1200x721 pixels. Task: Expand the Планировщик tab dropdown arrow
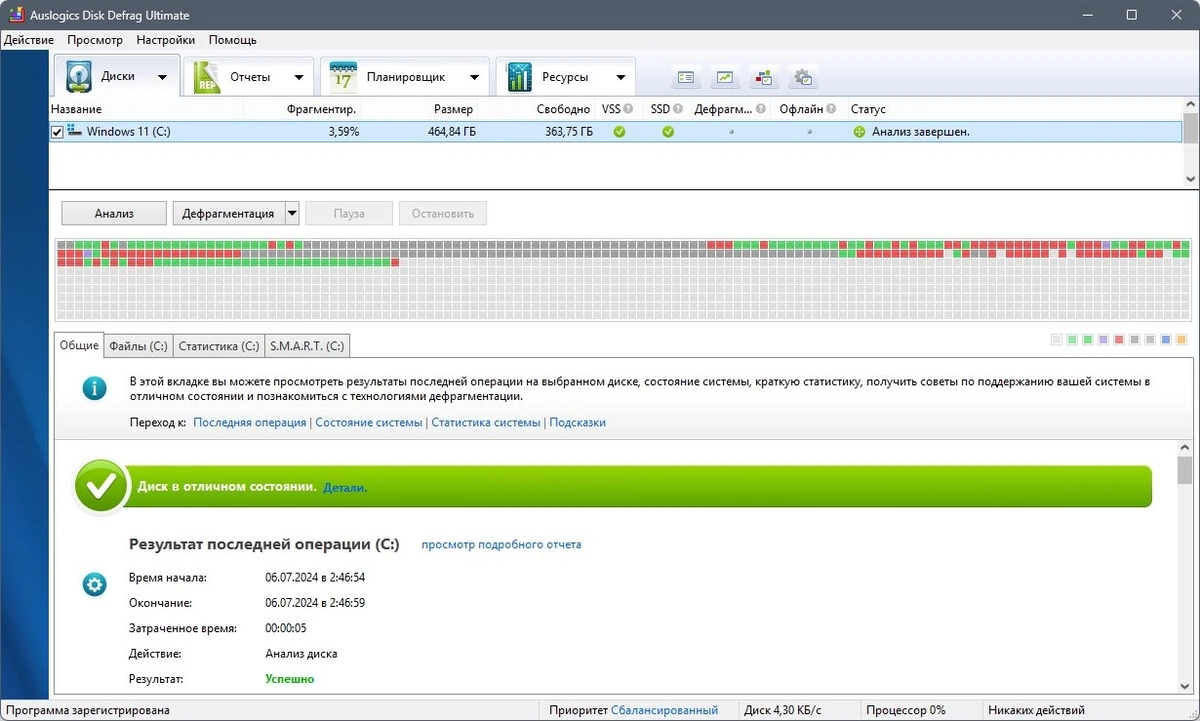point(474,77)
